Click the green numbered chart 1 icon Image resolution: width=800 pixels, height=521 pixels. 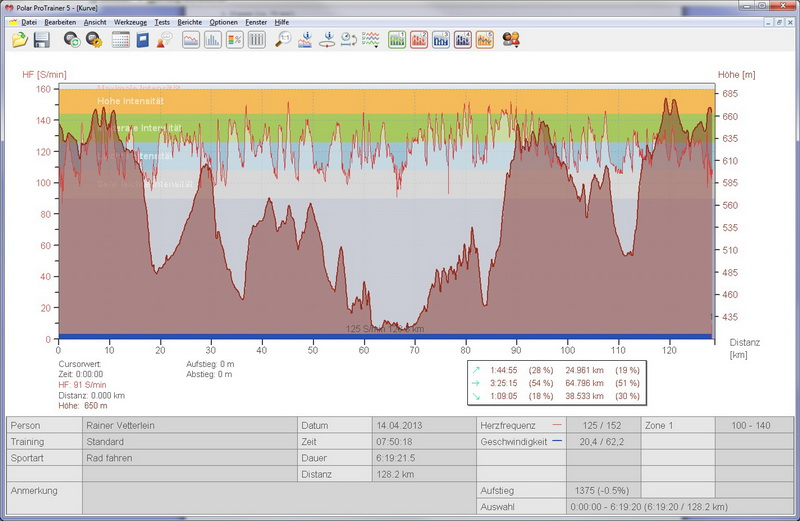(396, 40)
